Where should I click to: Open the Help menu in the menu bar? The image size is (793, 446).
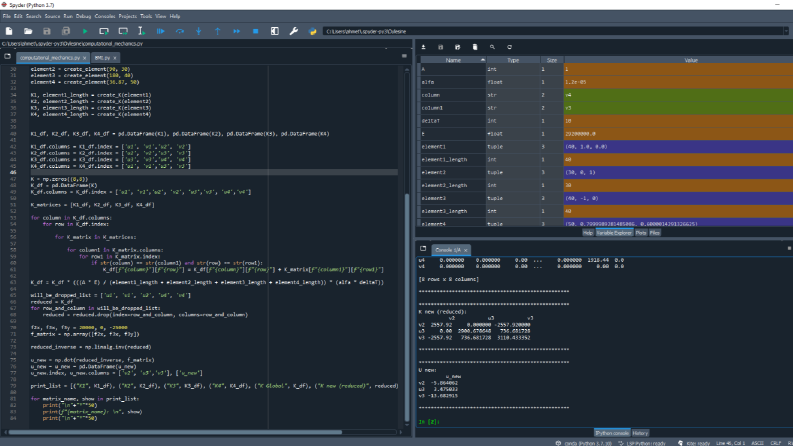(174, 16)
